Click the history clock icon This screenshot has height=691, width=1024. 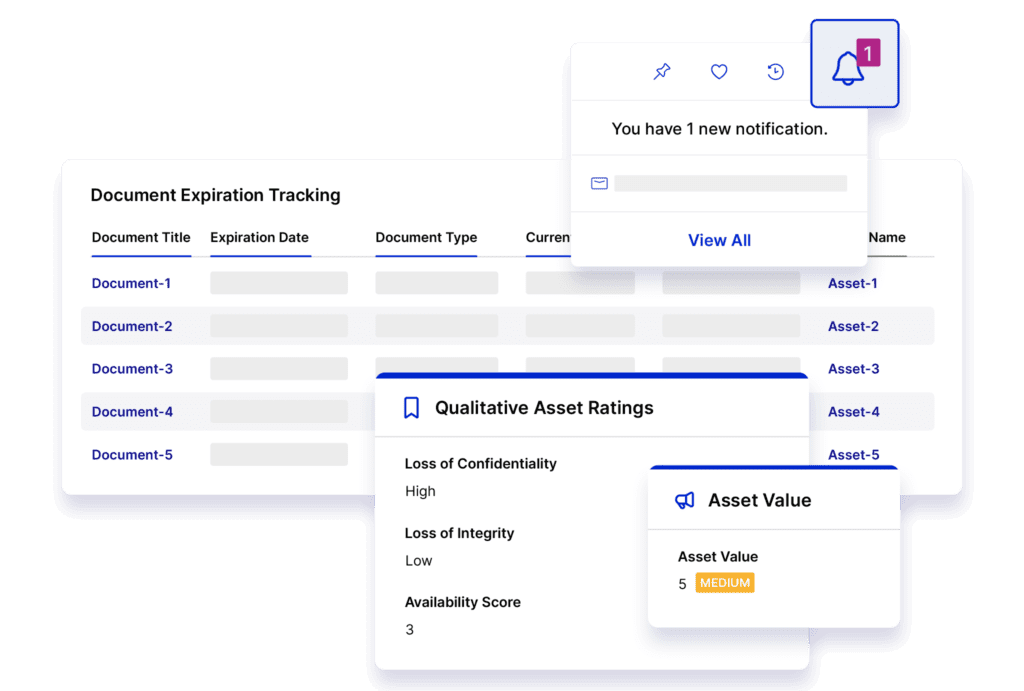point(775,71)
